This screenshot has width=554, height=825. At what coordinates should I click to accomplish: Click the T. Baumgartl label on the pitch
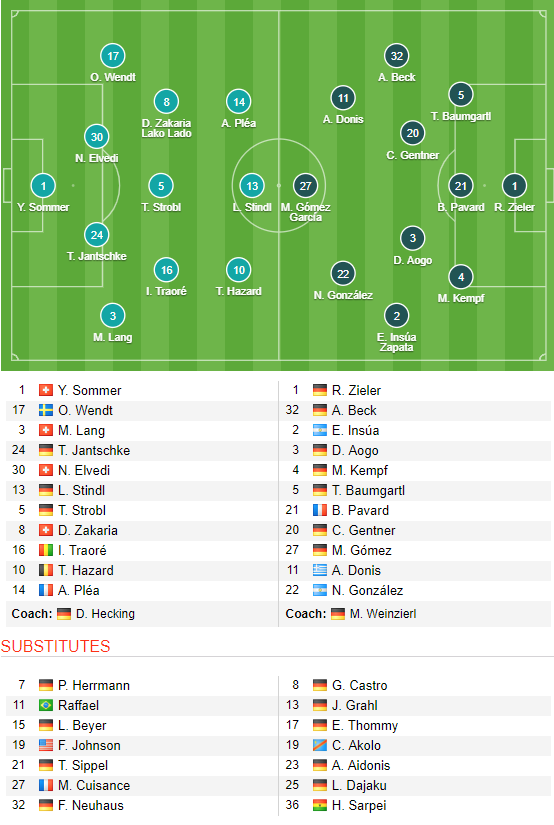[461, 116]
